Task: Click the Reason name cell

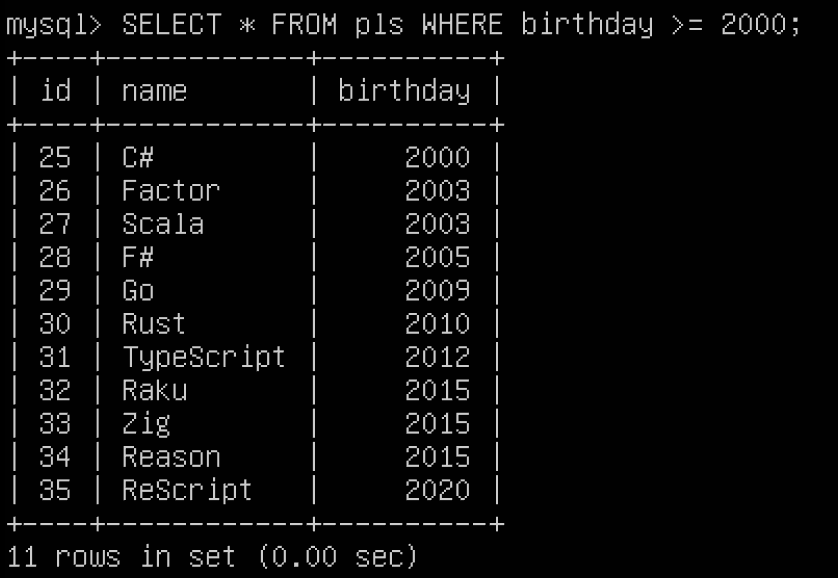Action: point(170,457)
